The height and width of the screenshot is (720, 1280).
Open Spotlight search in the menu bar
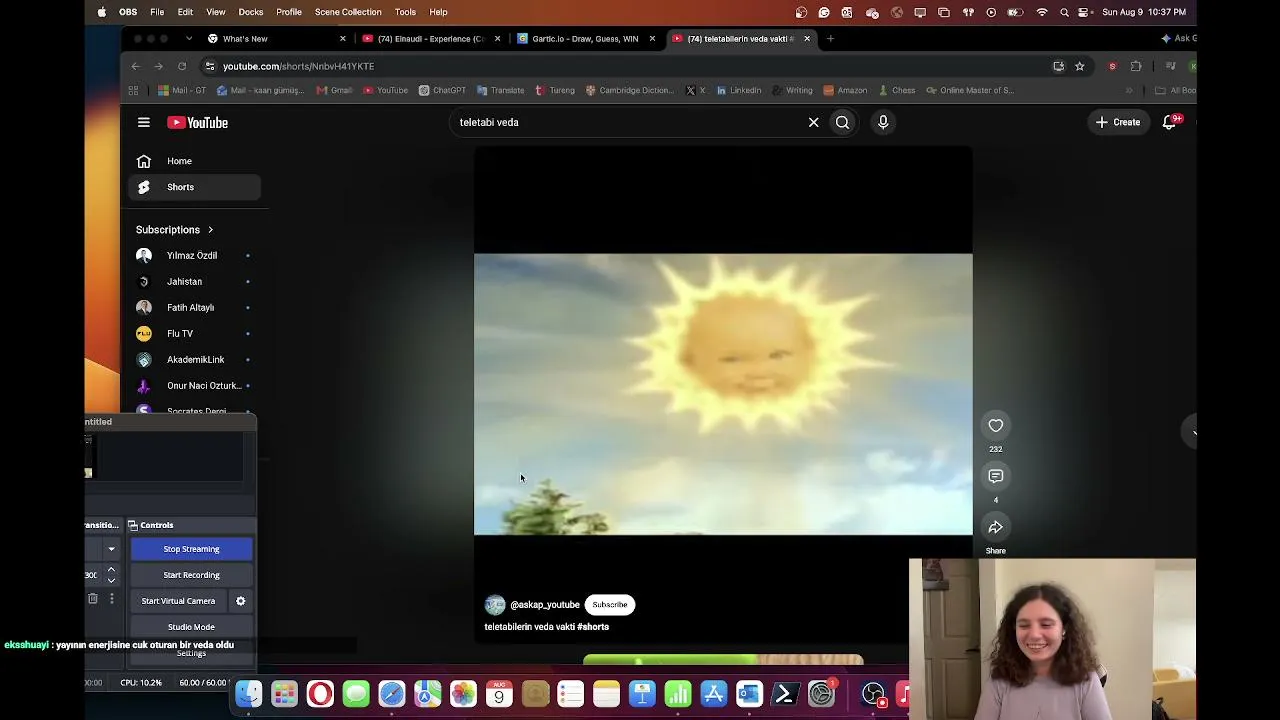point(1064,12)
